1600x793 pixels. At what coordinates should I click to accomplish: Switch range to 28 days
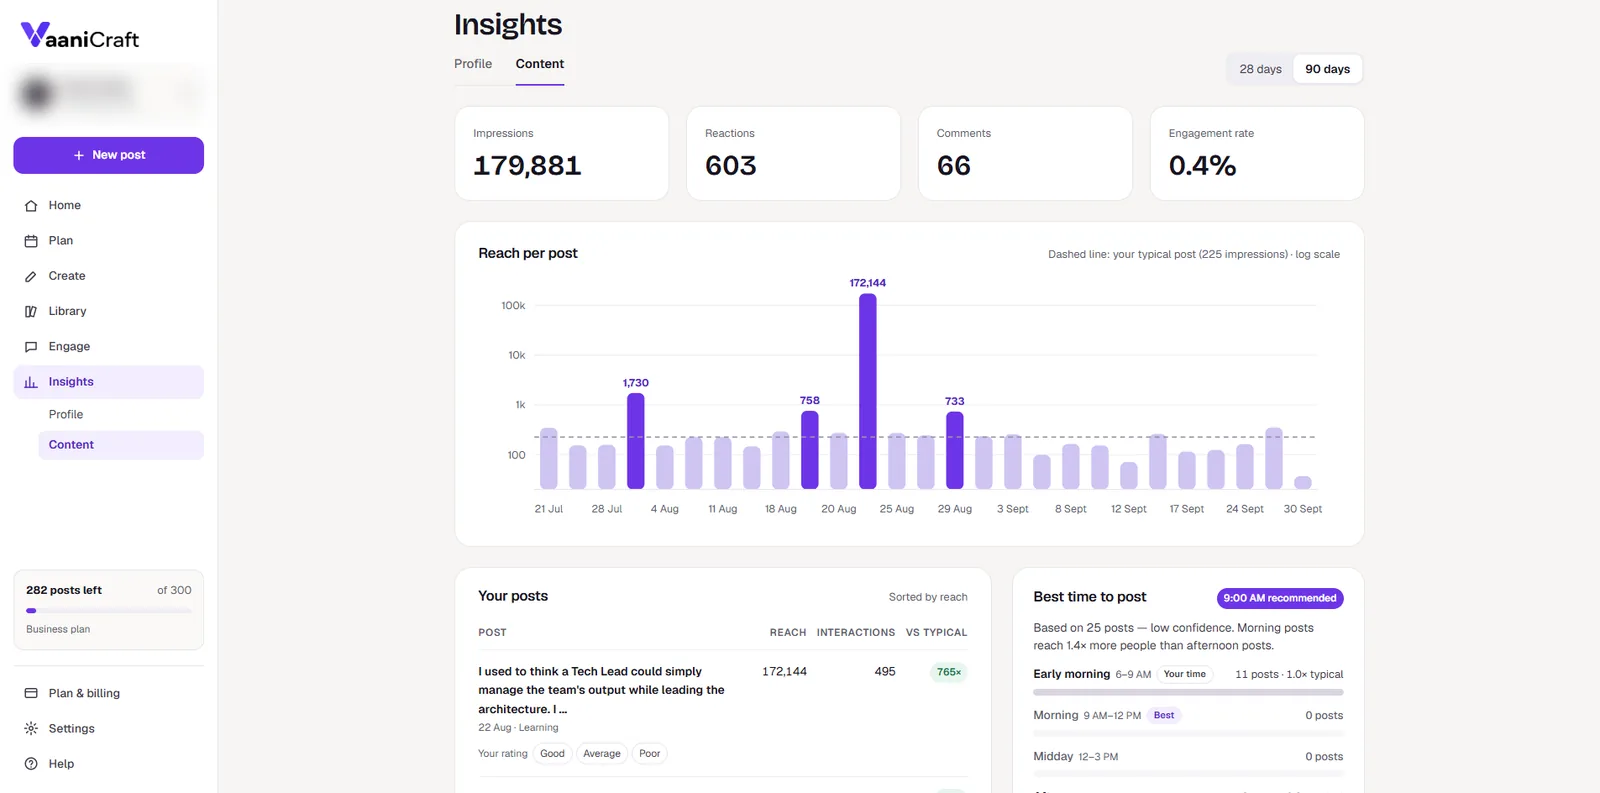tap(1260, 69)
